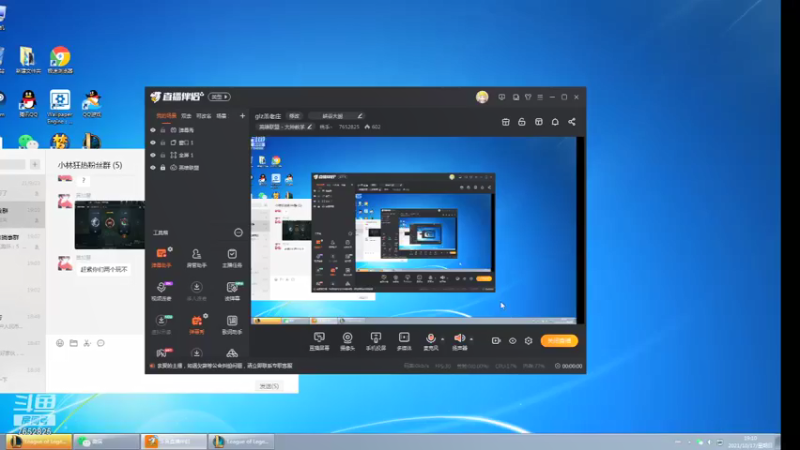Image resolution: width=800 pixels, height=450 pixels.
Task: Open the hamburger menu in the title bar
Action: [x=540, y=97]
